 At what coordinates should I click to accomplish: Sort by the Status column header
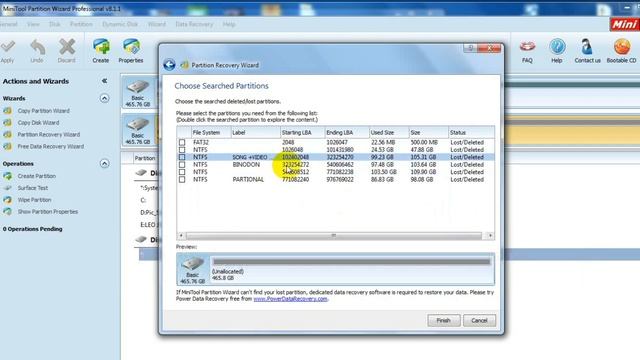point(471,133)
